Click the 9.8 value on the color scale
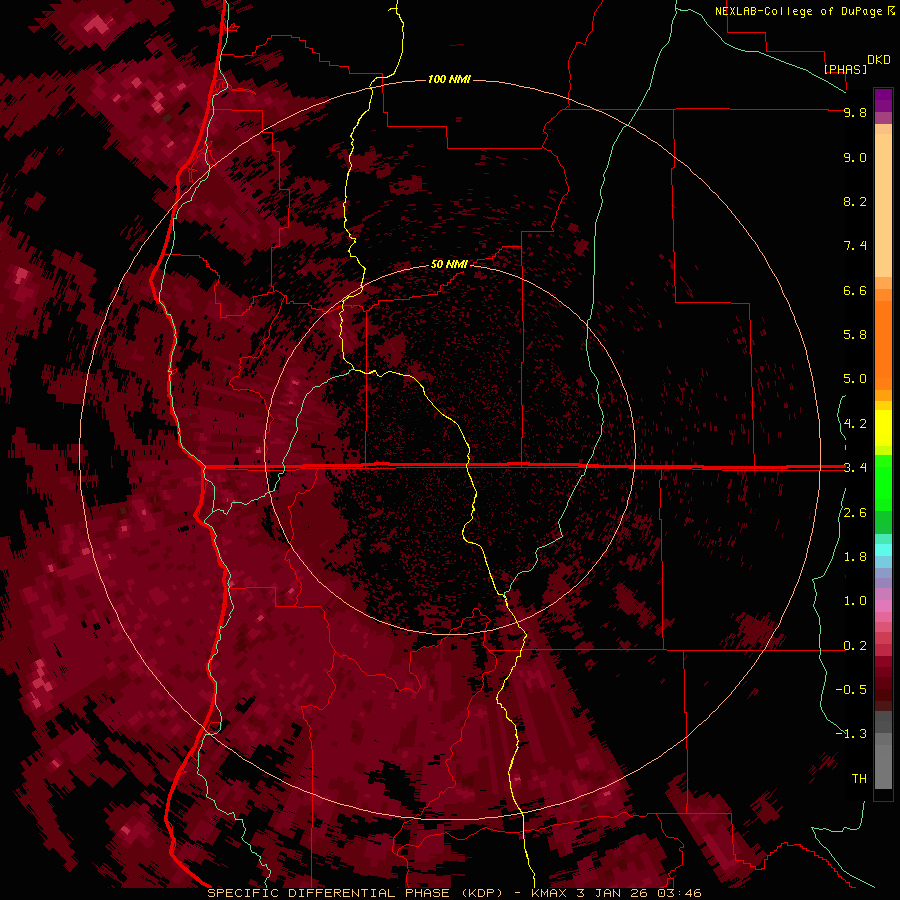This screenshot has width=900, height=900. coord(855,112)
